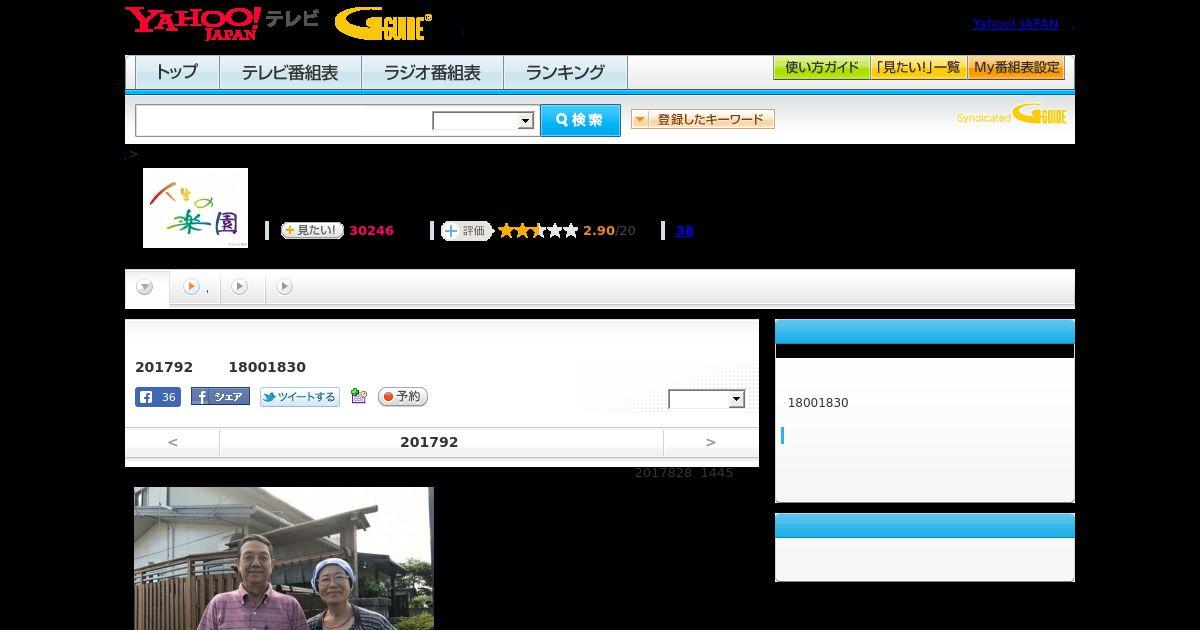The image size is (1200, 630).
Task: Go to previous date with < arrow
Action: coord(172,442)
